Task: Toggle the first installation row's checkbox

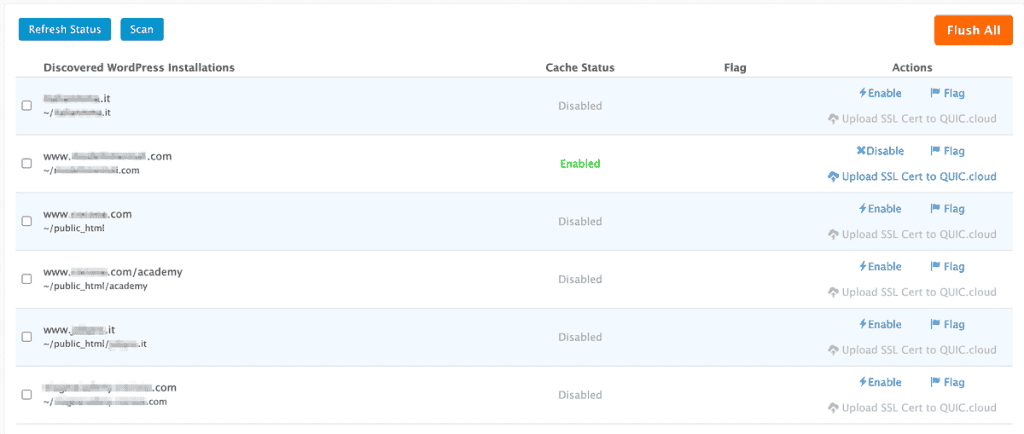Action: (x=27, y=106)
